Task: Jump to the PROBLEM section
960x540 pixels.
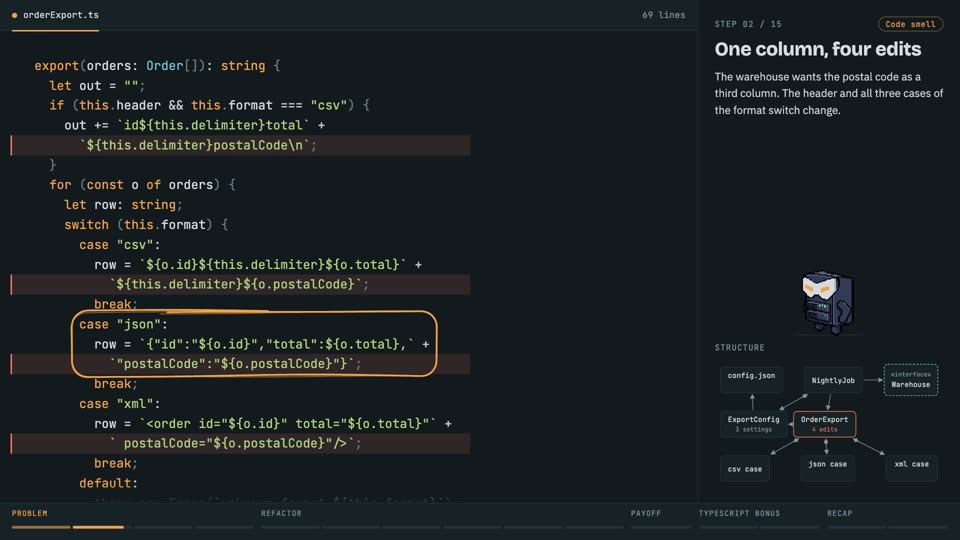Action: pos(29,513)
